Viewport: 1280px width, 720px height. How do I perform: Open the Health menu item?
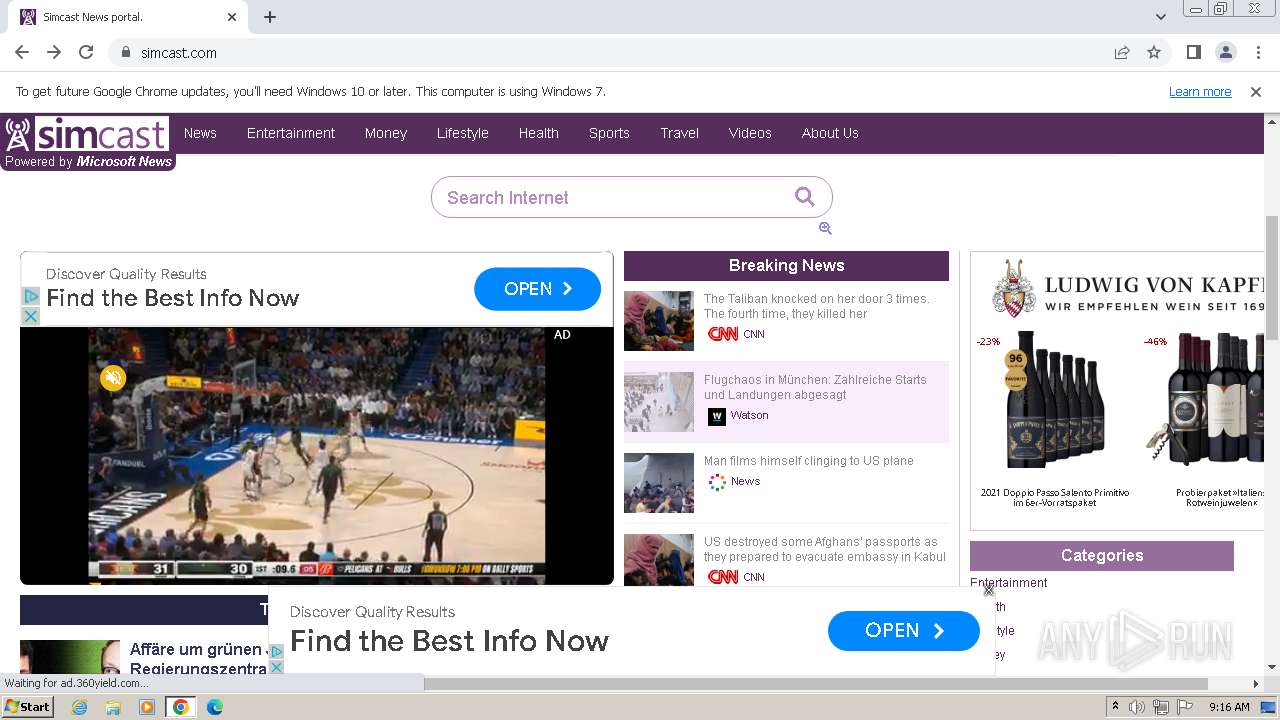[539, 133]
